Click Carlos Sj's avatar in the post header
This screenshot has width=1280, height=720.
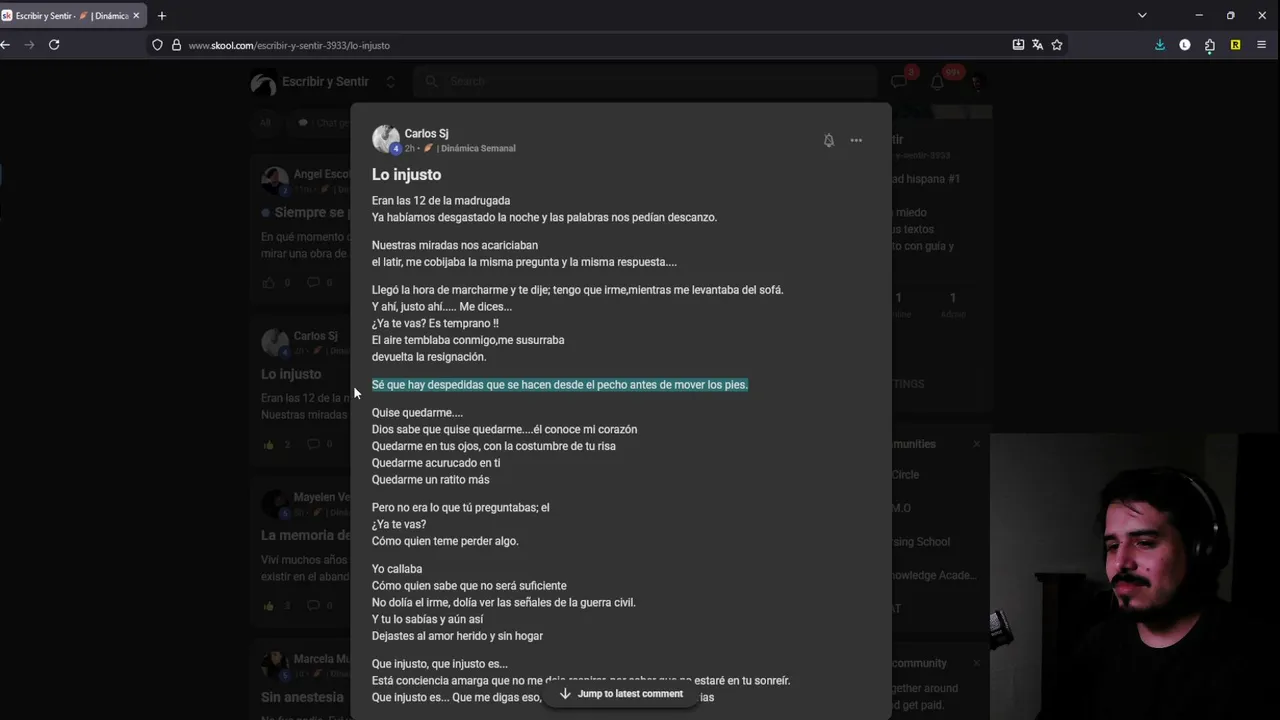[x=385, y=139]
